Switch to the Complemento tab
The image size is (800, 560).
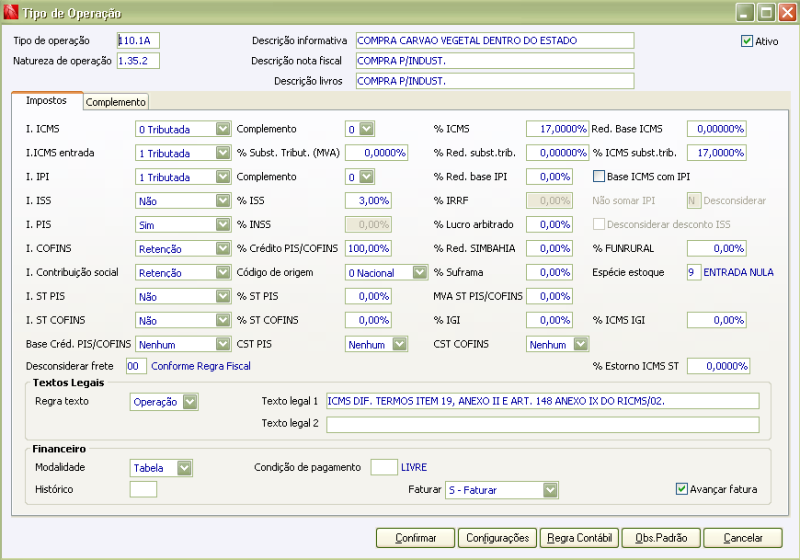pos(116,102)
